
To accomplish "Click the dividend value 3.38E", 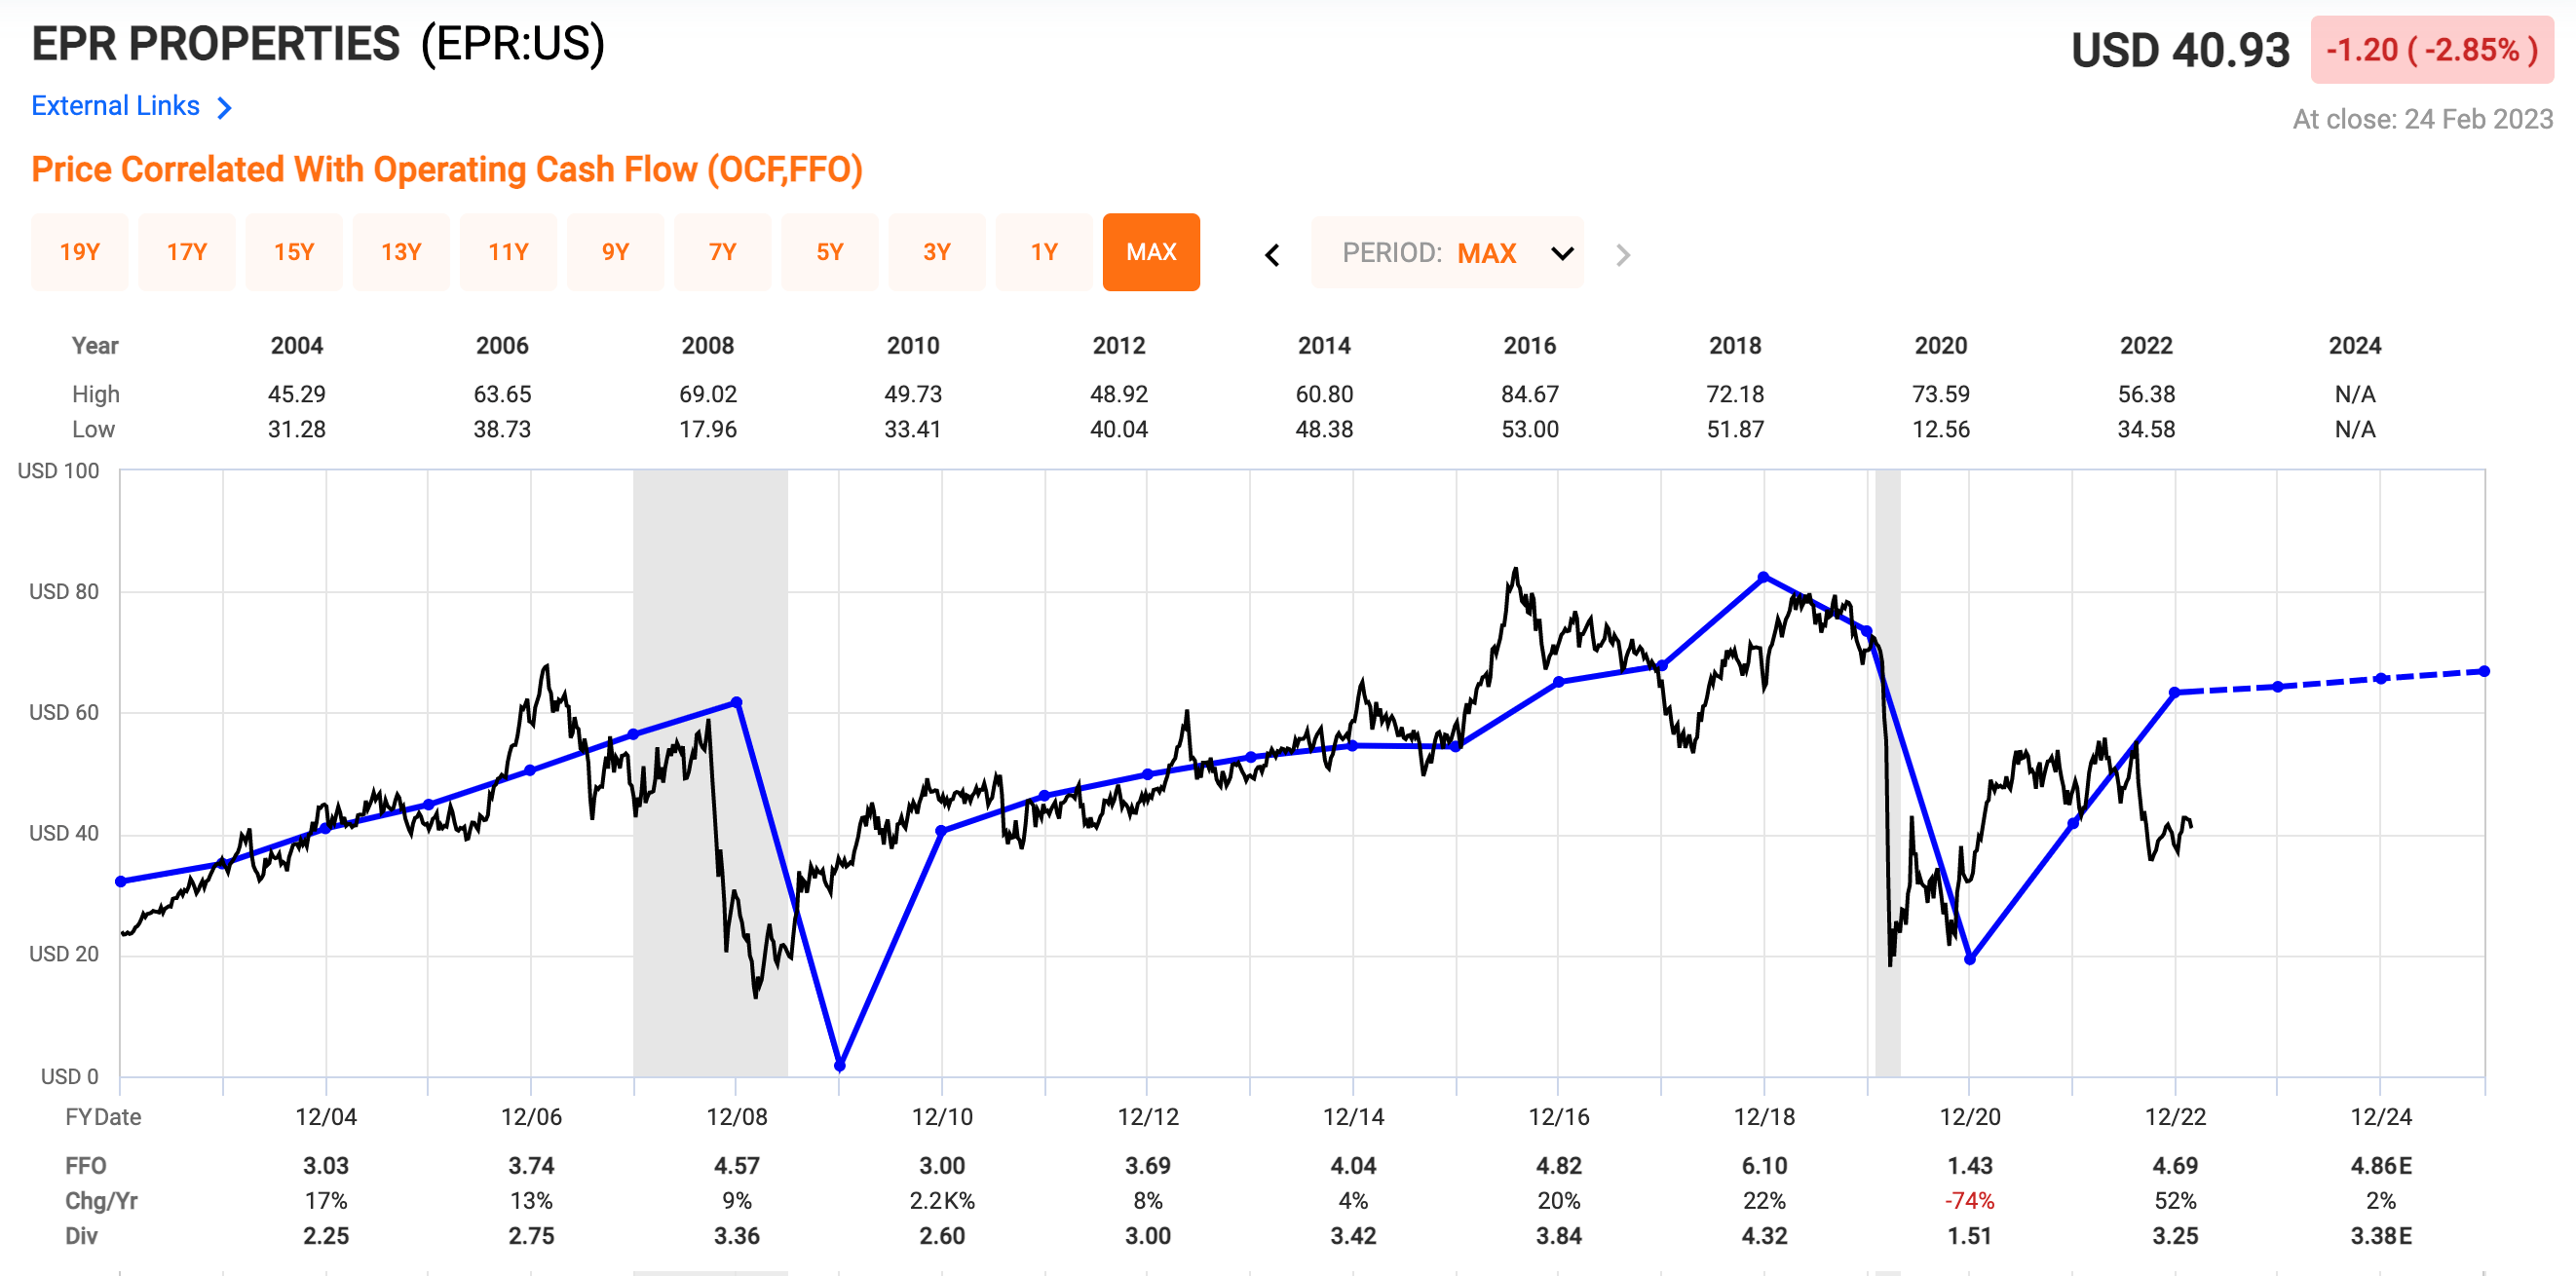I will point(2381,1236).
